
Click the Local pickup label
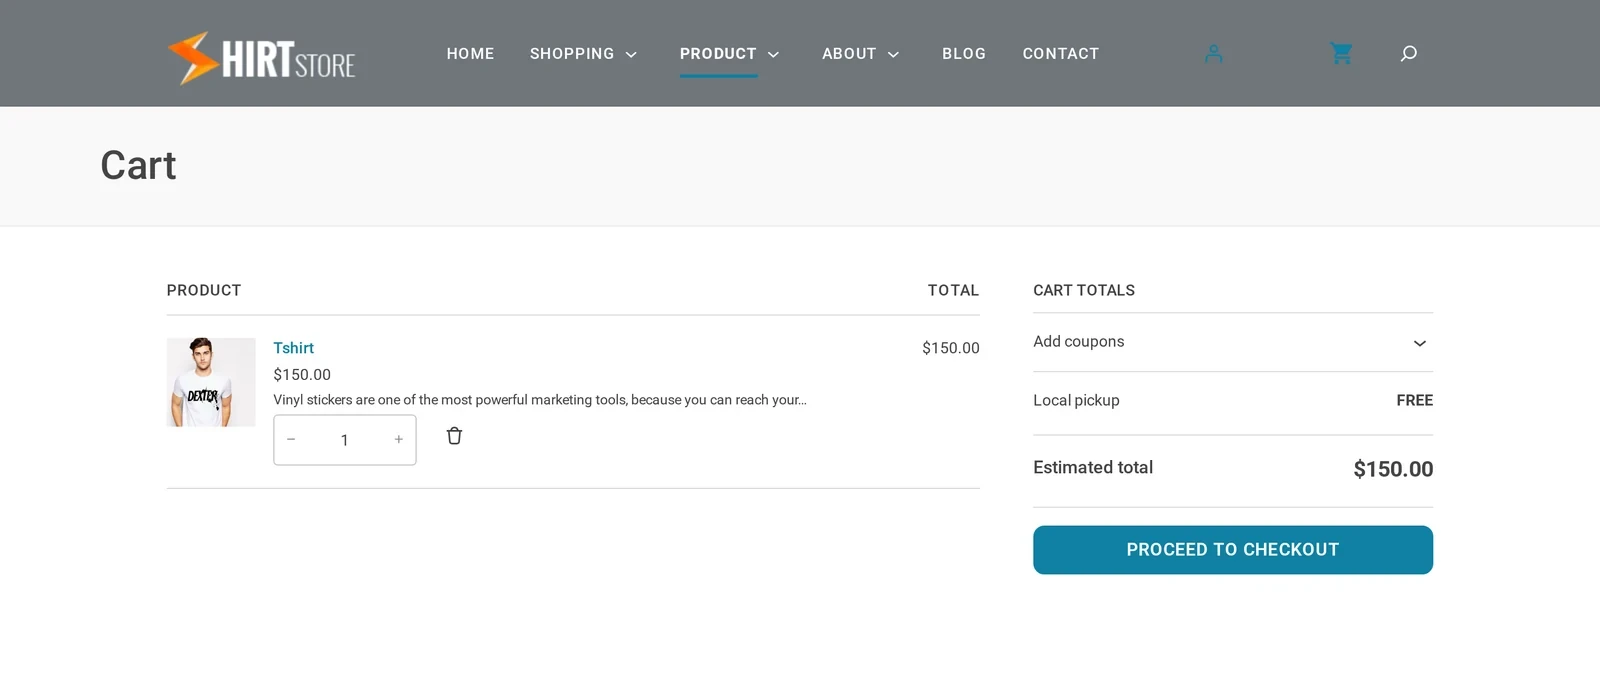[x=1076, y=400]
